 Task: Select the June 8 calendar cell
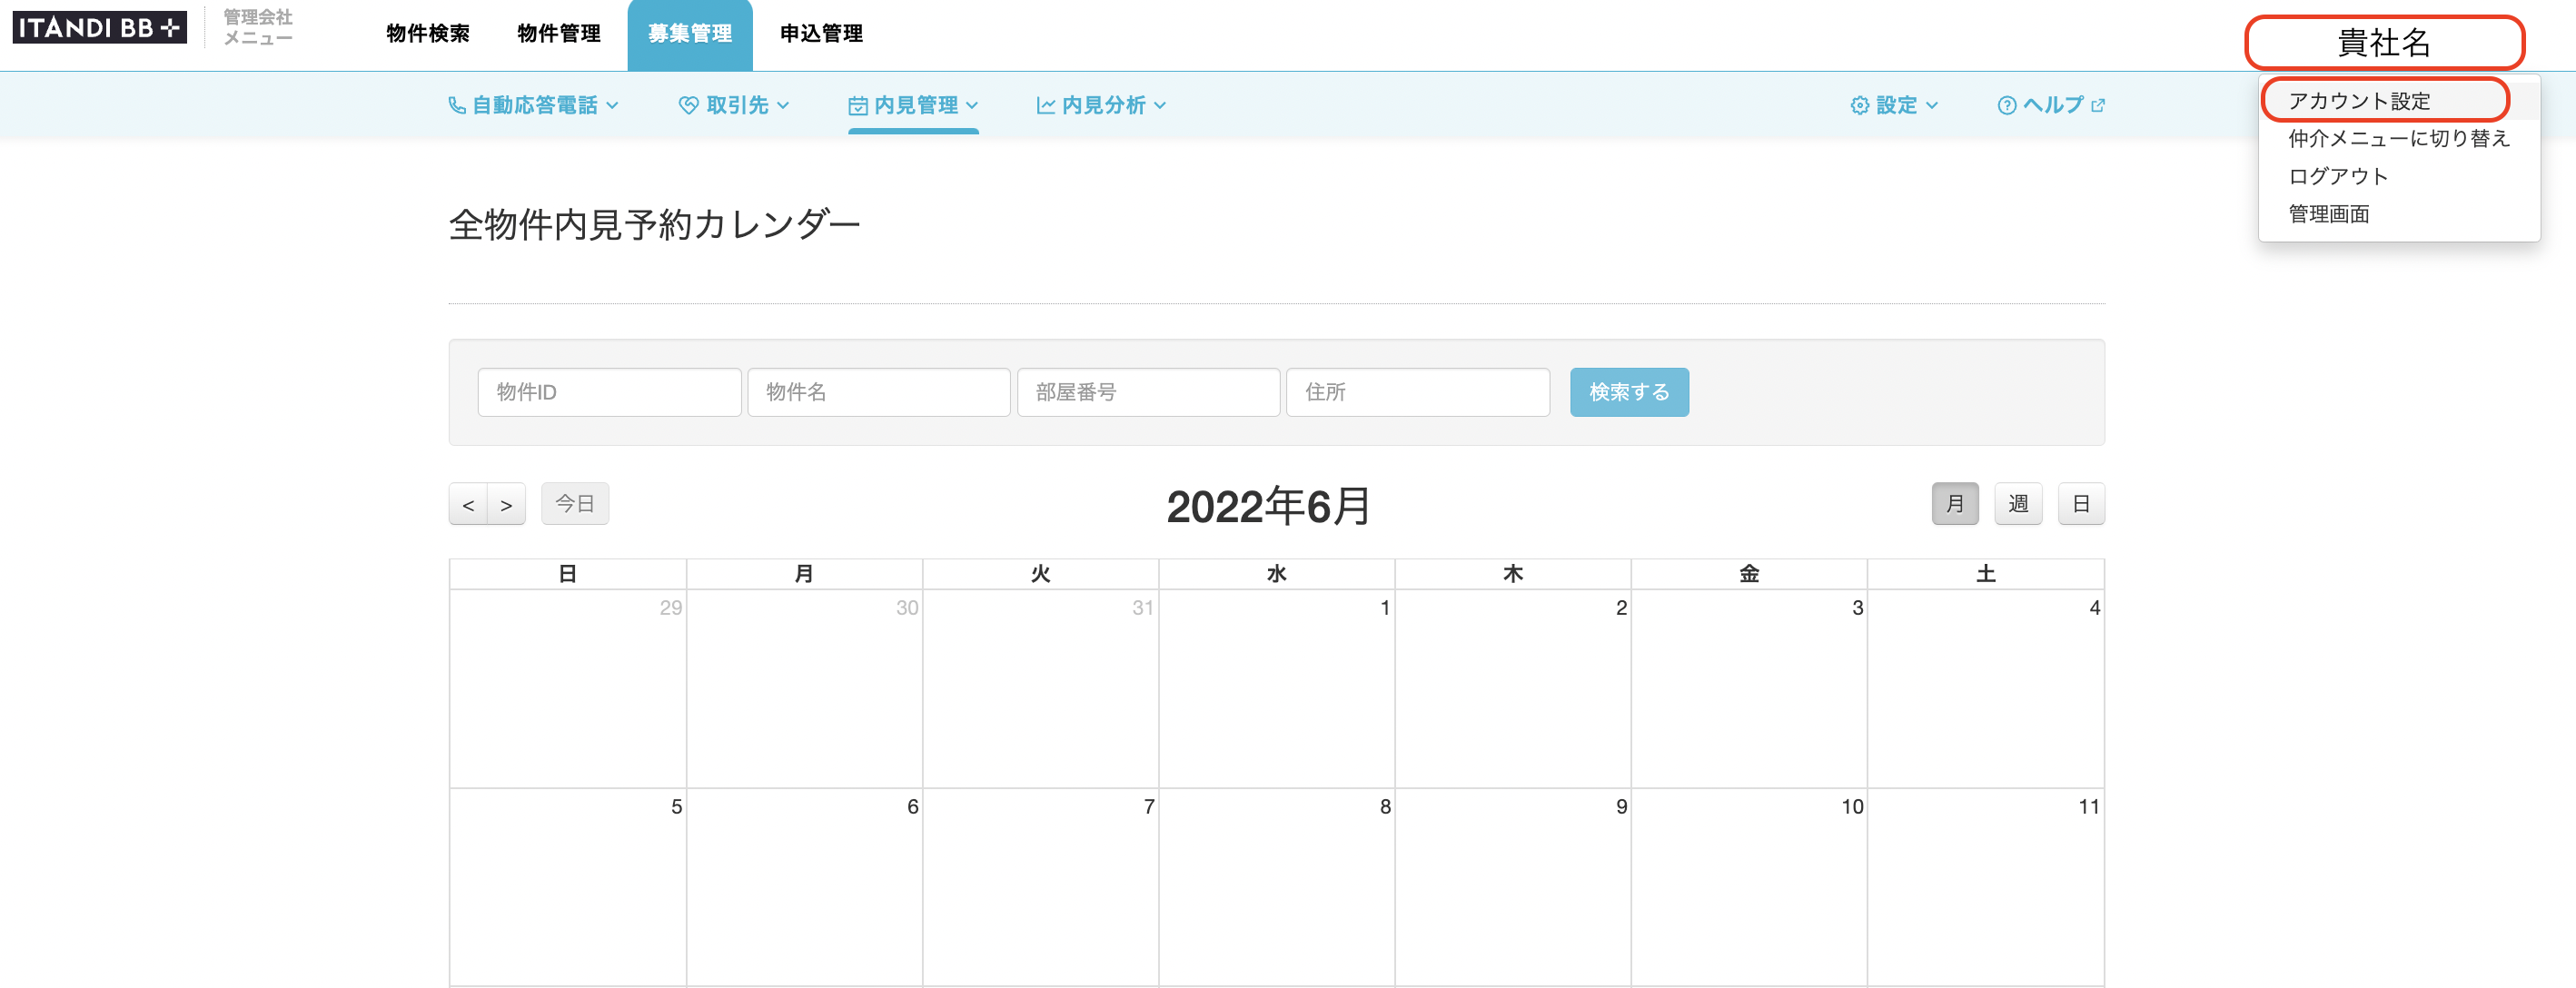[x=1276, y=887]
